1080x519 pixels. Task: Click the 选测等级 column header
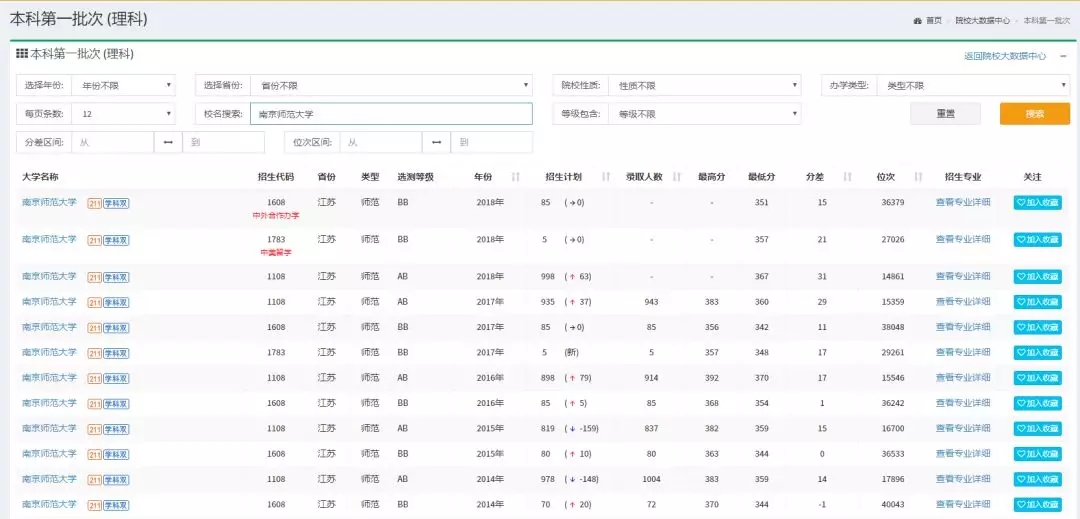tap(415, 178)
